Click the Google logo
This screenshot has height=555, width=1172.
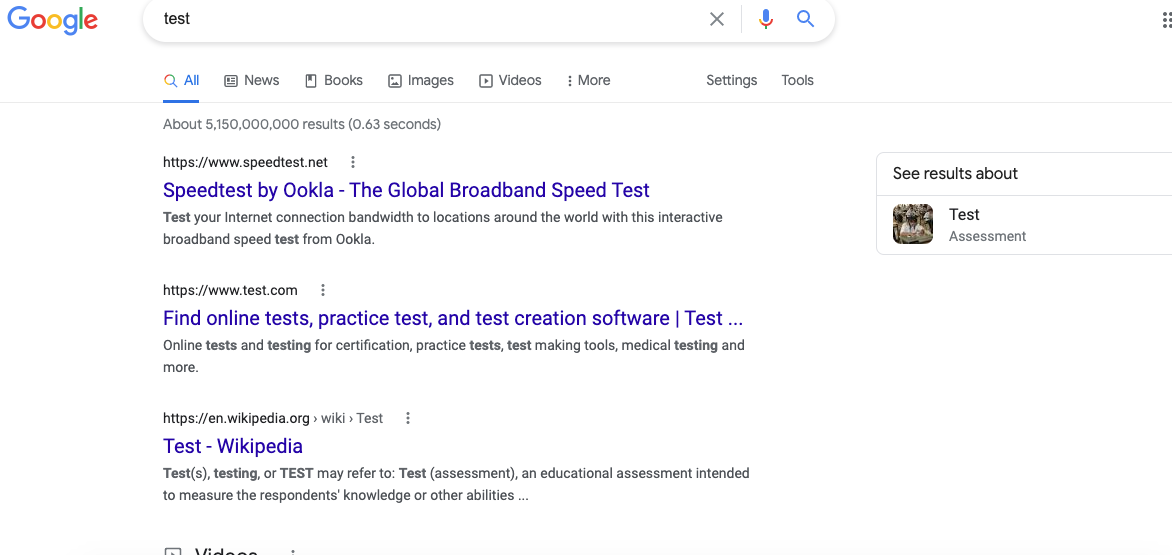tap(52, 20)
